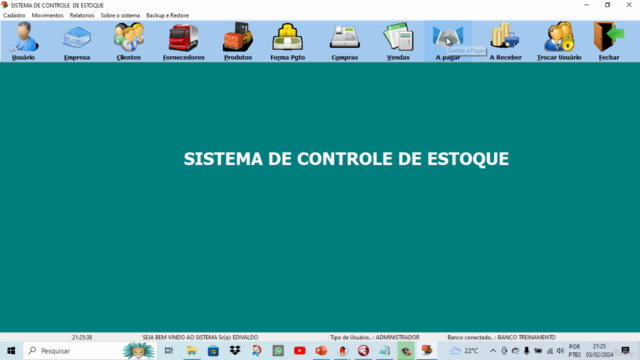Click status text 'BANCO TREINAMENTO'
This screenshot has width=640, height=360.
[527, 338]
